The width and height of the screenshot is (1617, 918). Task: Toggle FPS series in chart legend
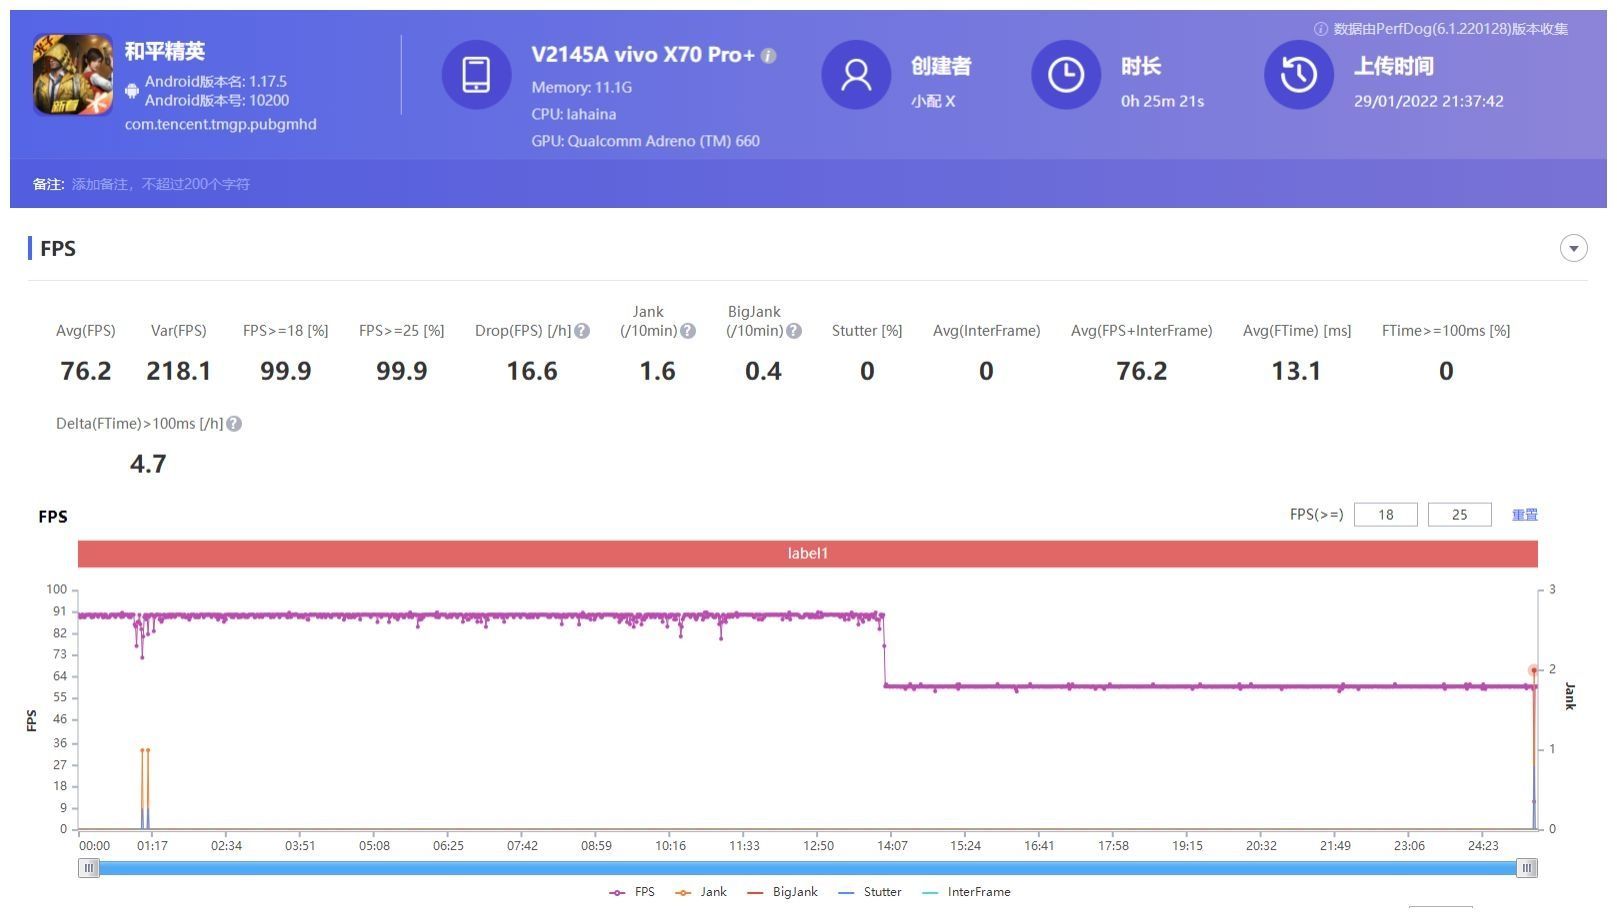pos(632,892)
